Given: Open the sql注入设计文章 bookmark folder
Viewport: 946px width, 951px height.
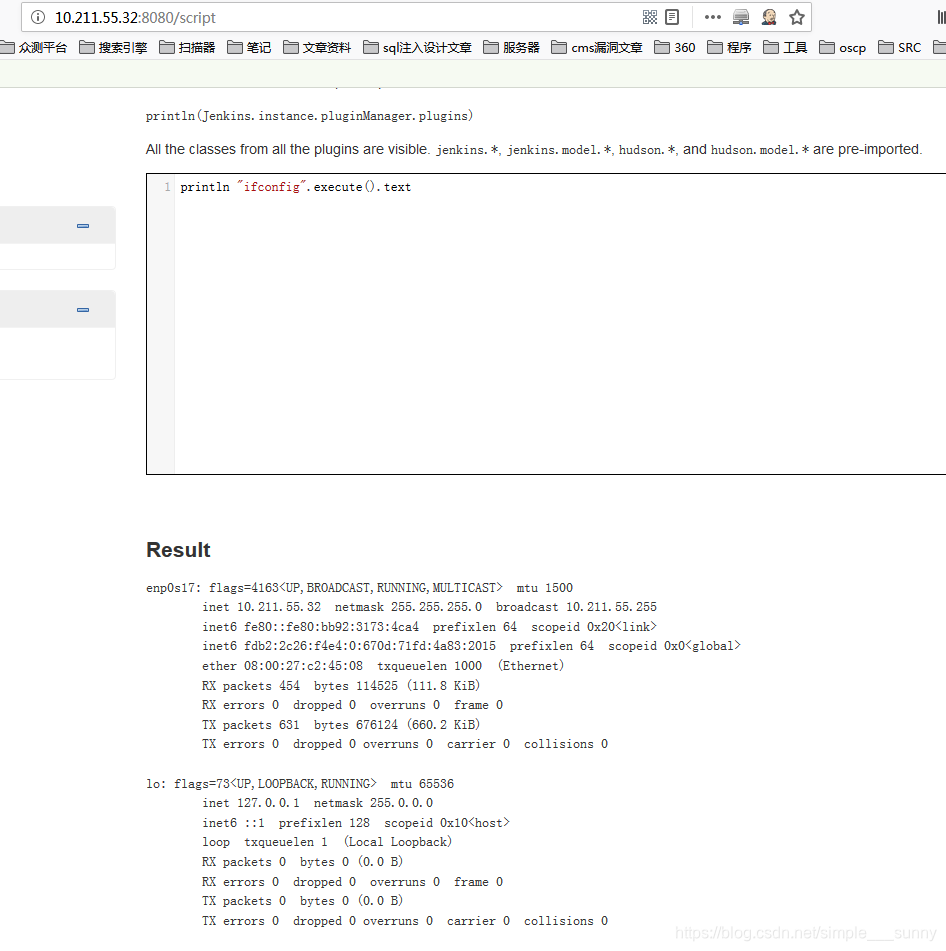Looking at the screenshot, I should [417, 47].
